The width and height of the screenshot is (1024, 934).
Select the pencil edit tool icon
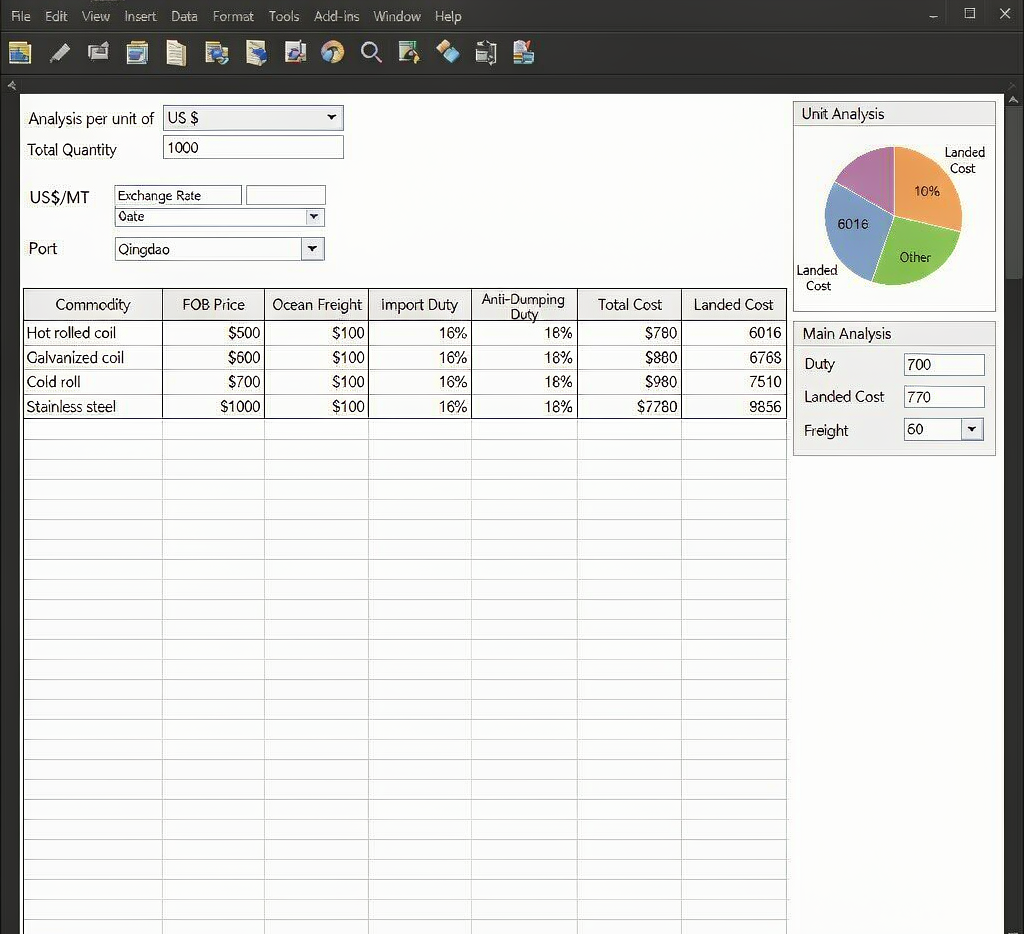[59, 52]
